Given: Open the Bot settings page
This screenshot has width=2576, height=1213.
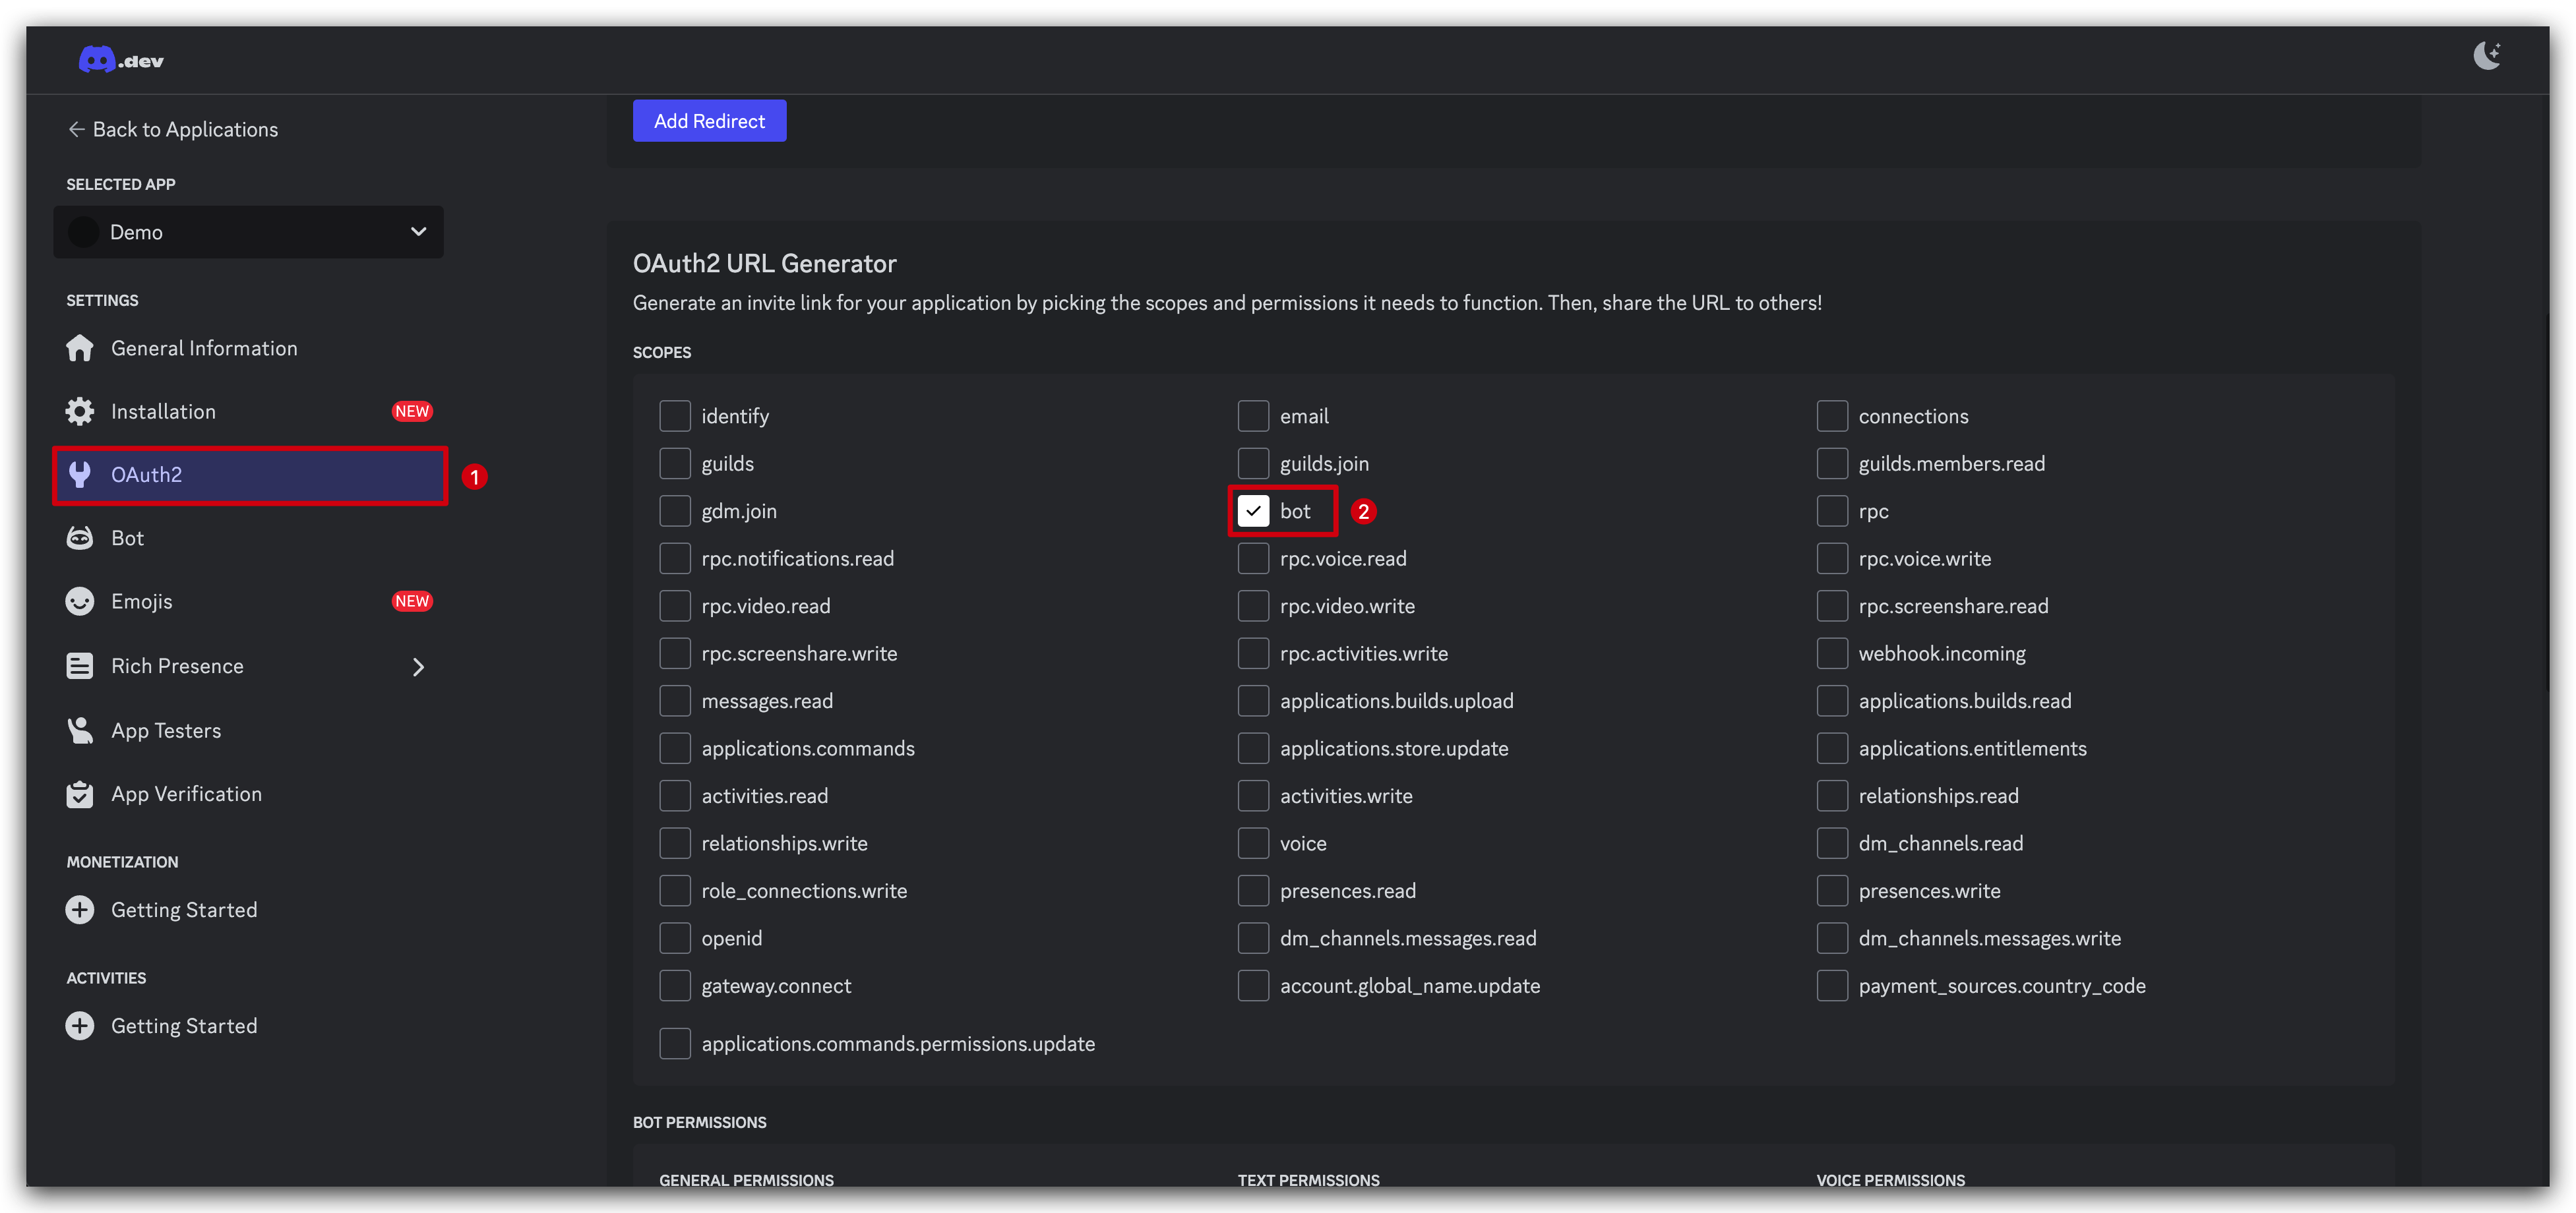Looking at the screenshot, I should coord(248,538).
